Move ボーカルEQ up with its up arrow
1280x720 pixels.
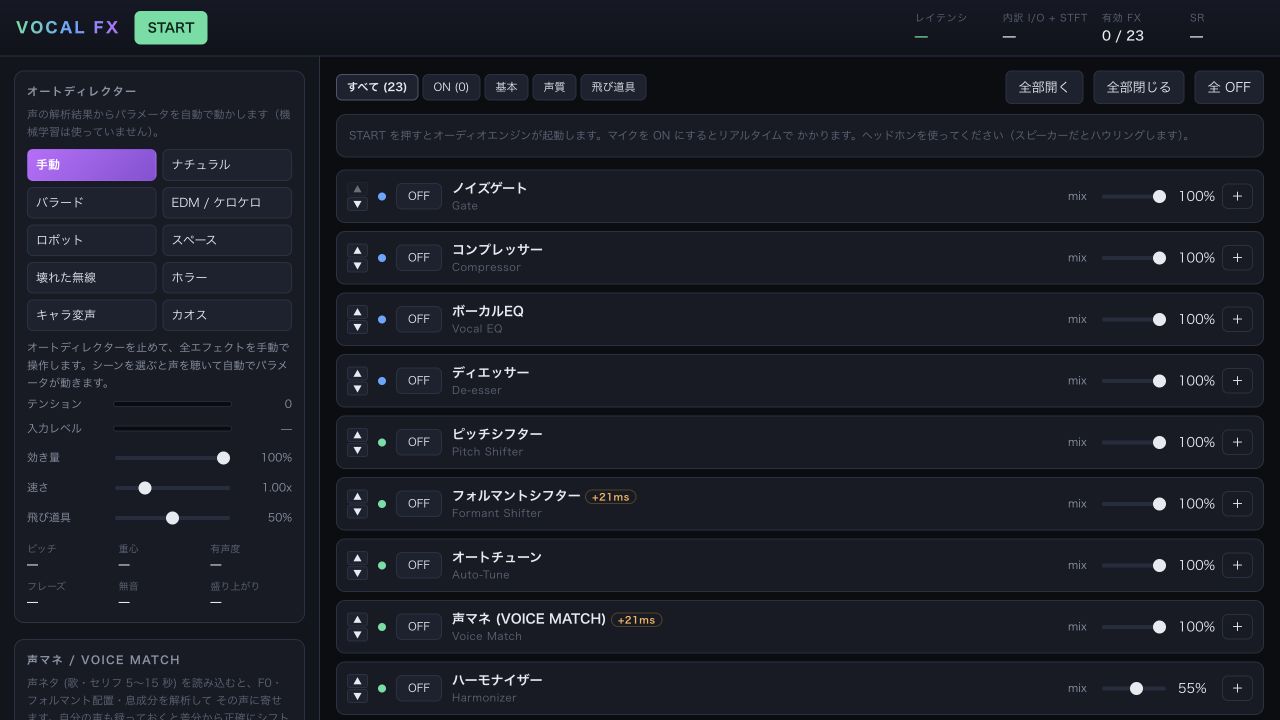tap(357, 312)
